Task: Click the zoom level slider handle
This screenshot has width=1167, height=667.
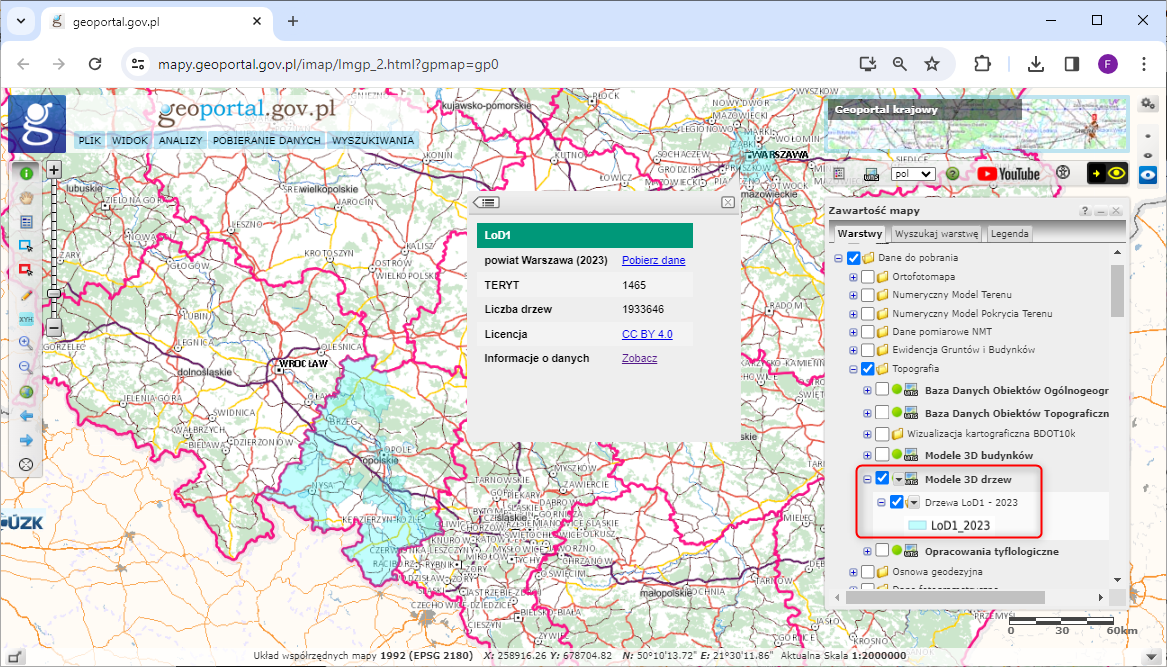Action: pos(54,293)
